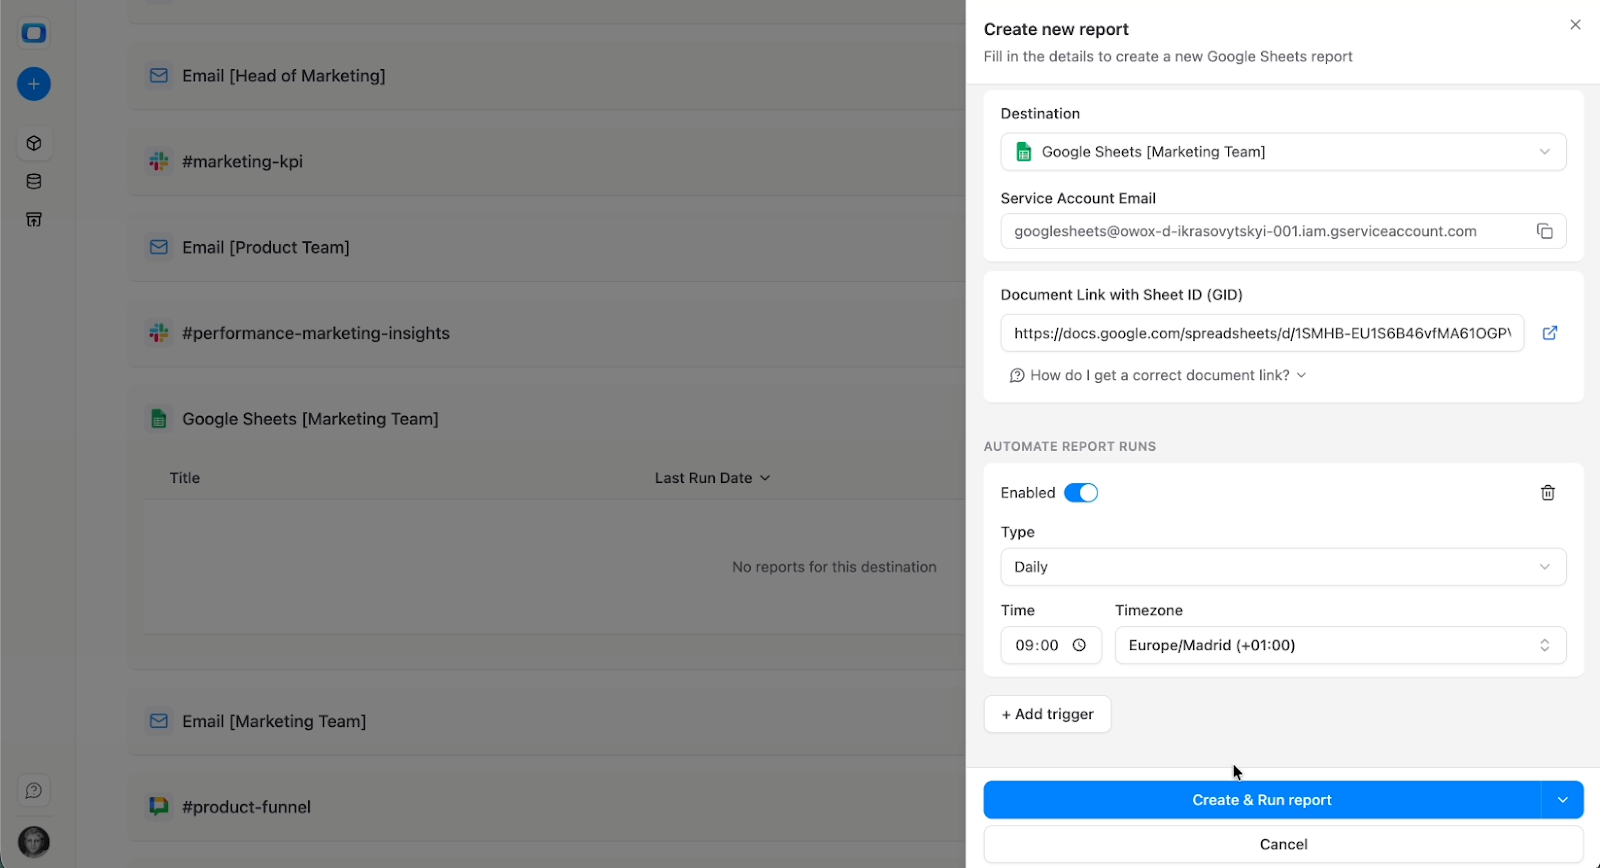The height and width of the screenshot is (868, 1600).
Task: Expand 'How do I get a correct document link?'
Action: click(x=1158, y=375)
